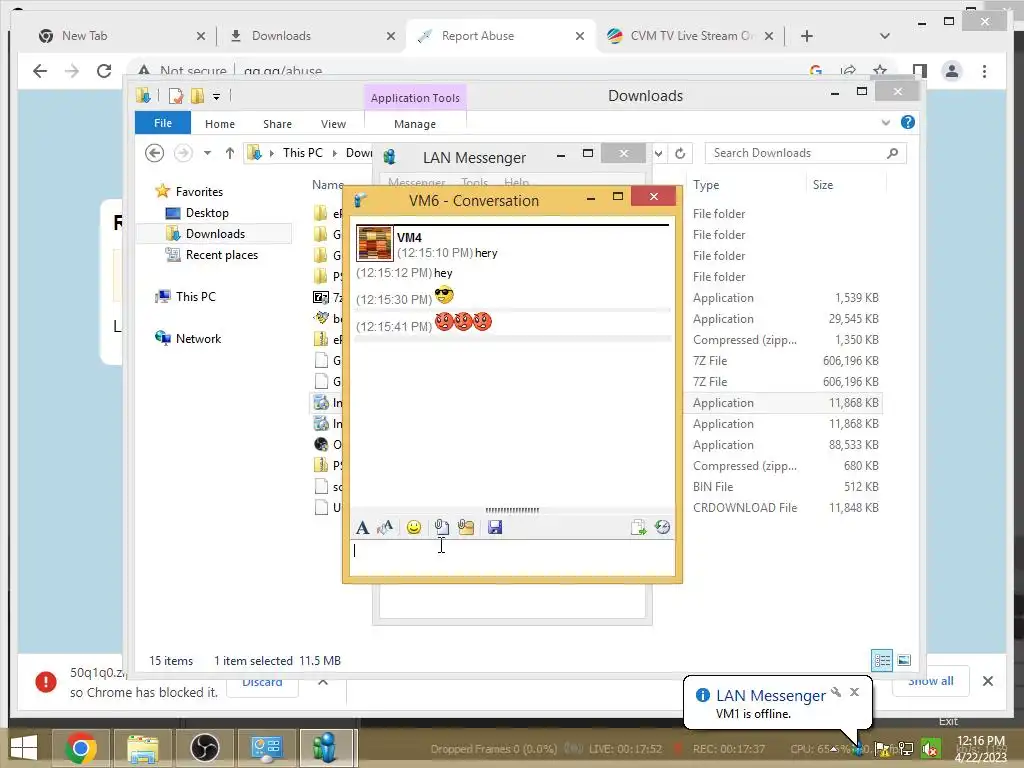Open OBS Studio from the taskbar
The width and height of the screenshot is (1024, 768).
pyautogui.click(x=204, y=748)
